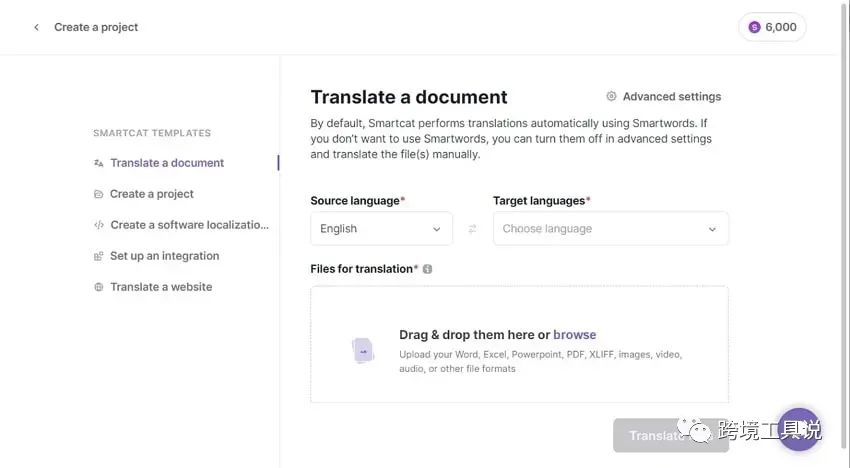The image size is (850, 468).
Task: Click the 6,000 Smartwords balance pill
Action: (772, 27)
